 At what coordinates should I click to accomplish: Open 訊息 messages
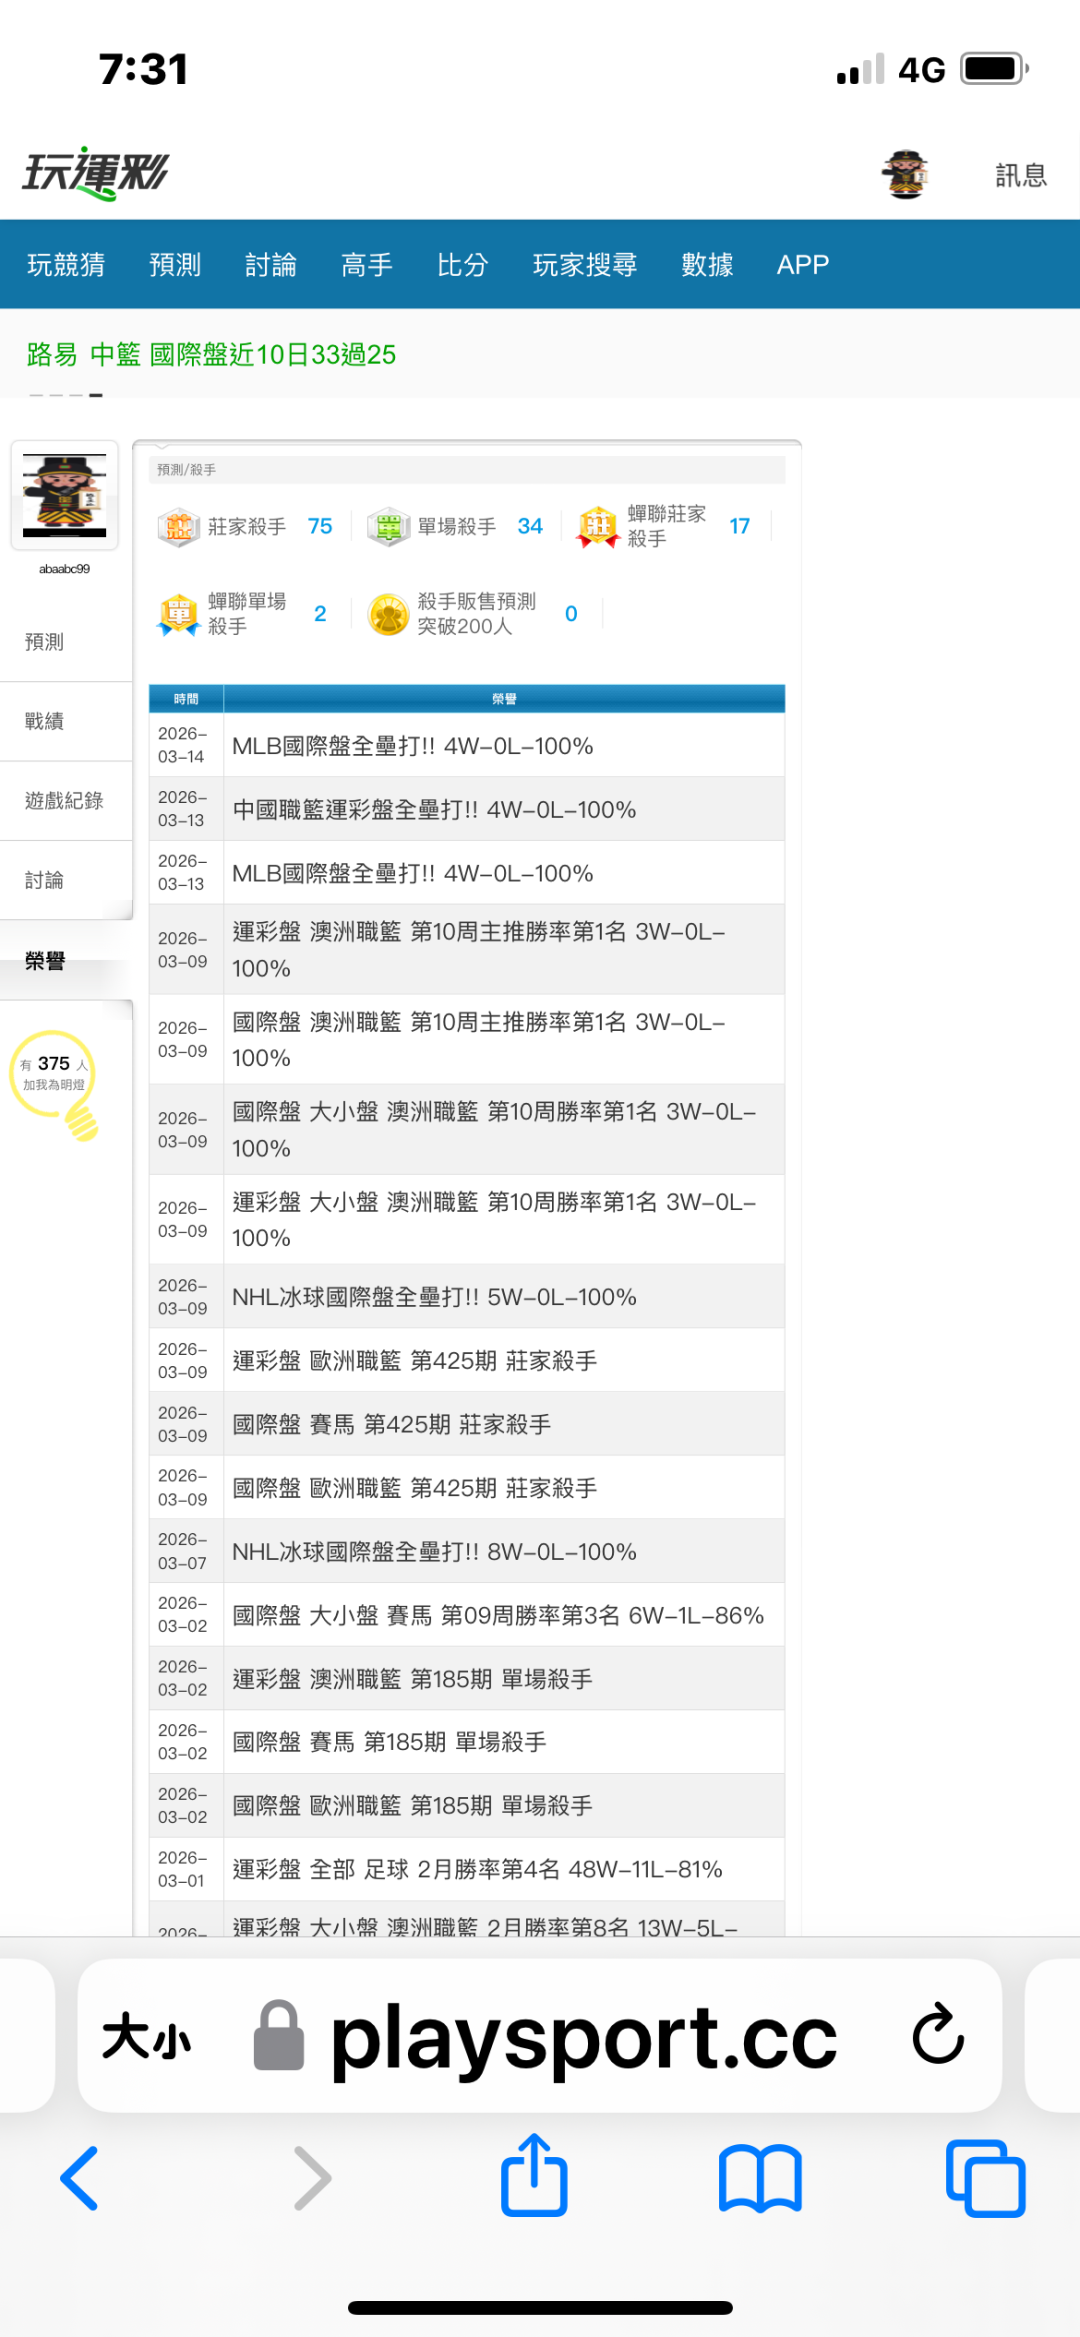1021,175
